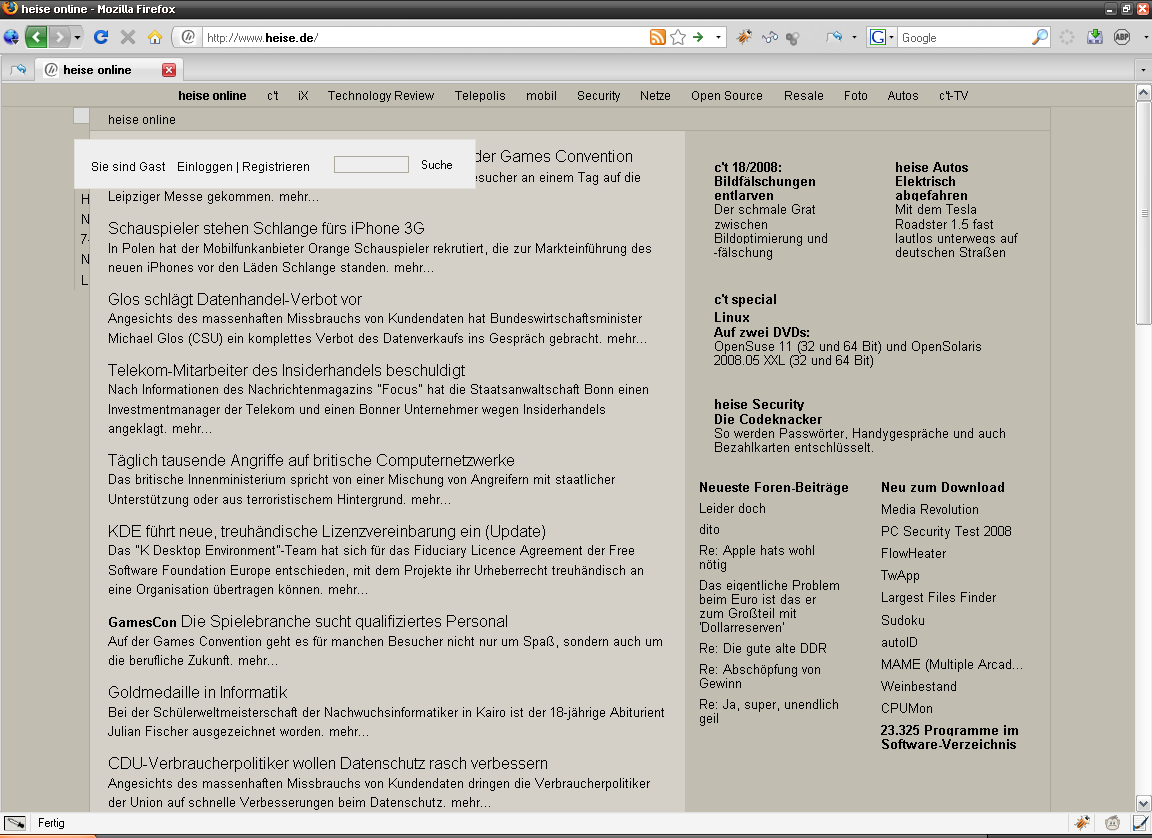Open headline Schauspieler stehen Schlange fürs iPhone 3G
Screen dimensions: 1152x838
pos(266,228)
